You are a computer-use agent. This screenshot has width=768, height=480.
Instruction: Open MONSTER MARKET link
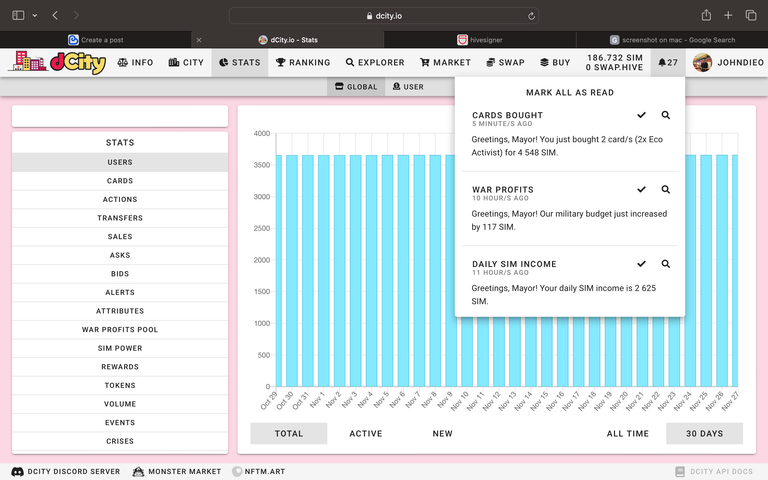[x=177, y=472]
